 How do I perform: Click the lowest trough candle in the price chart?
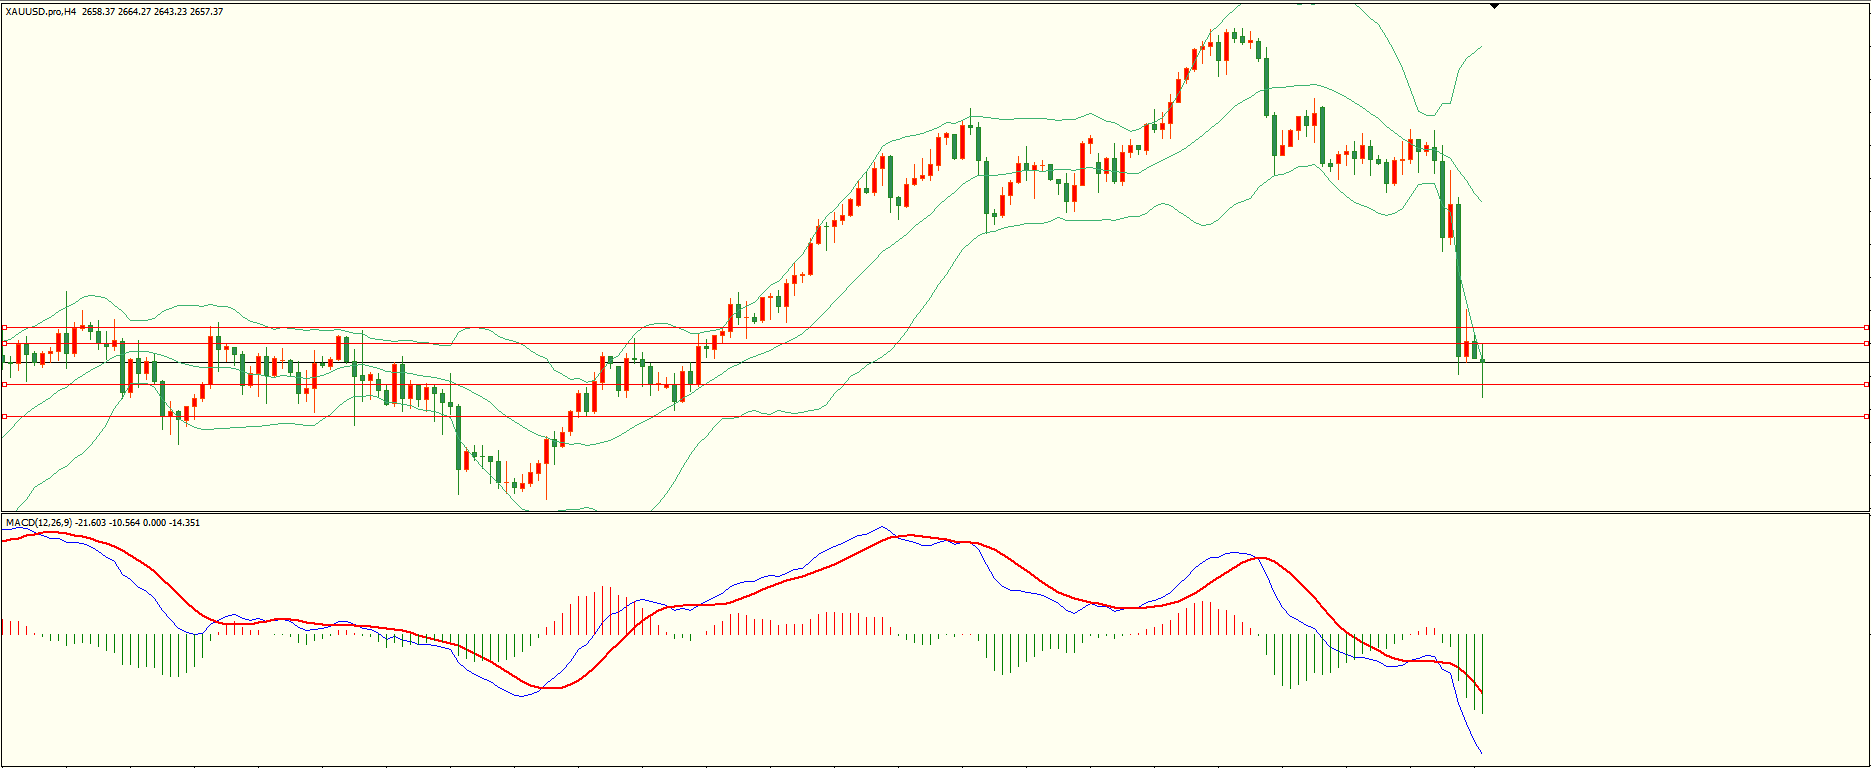(515, 487)
